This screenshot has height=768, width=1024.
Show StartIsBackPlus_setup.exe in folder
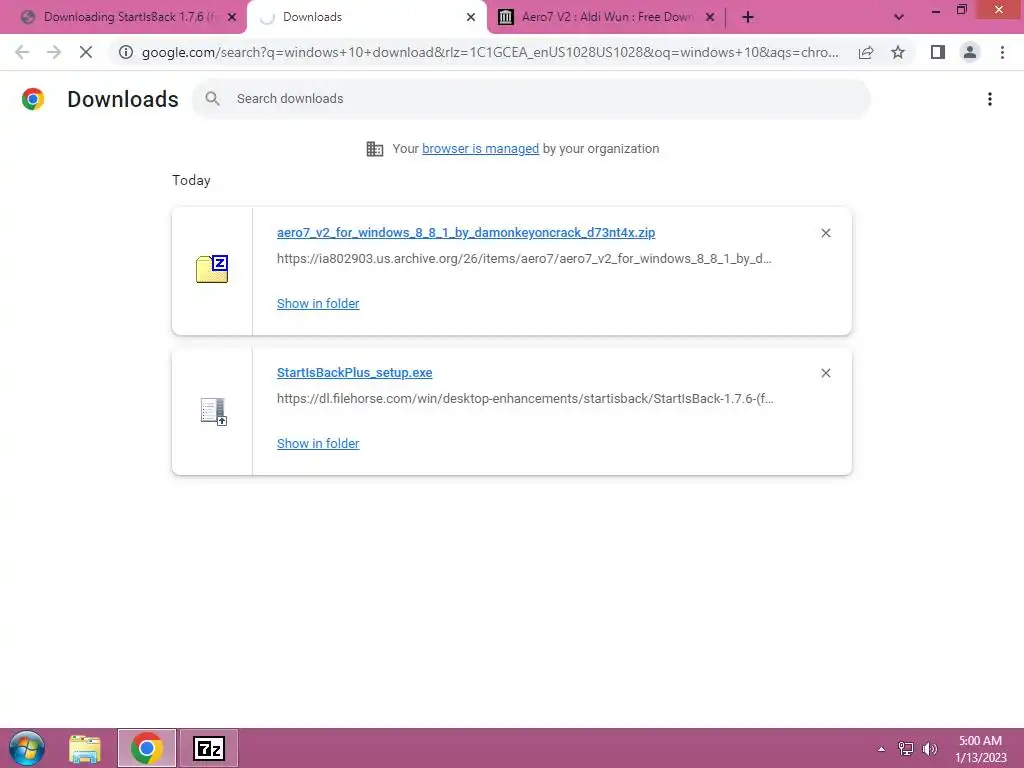318,443
